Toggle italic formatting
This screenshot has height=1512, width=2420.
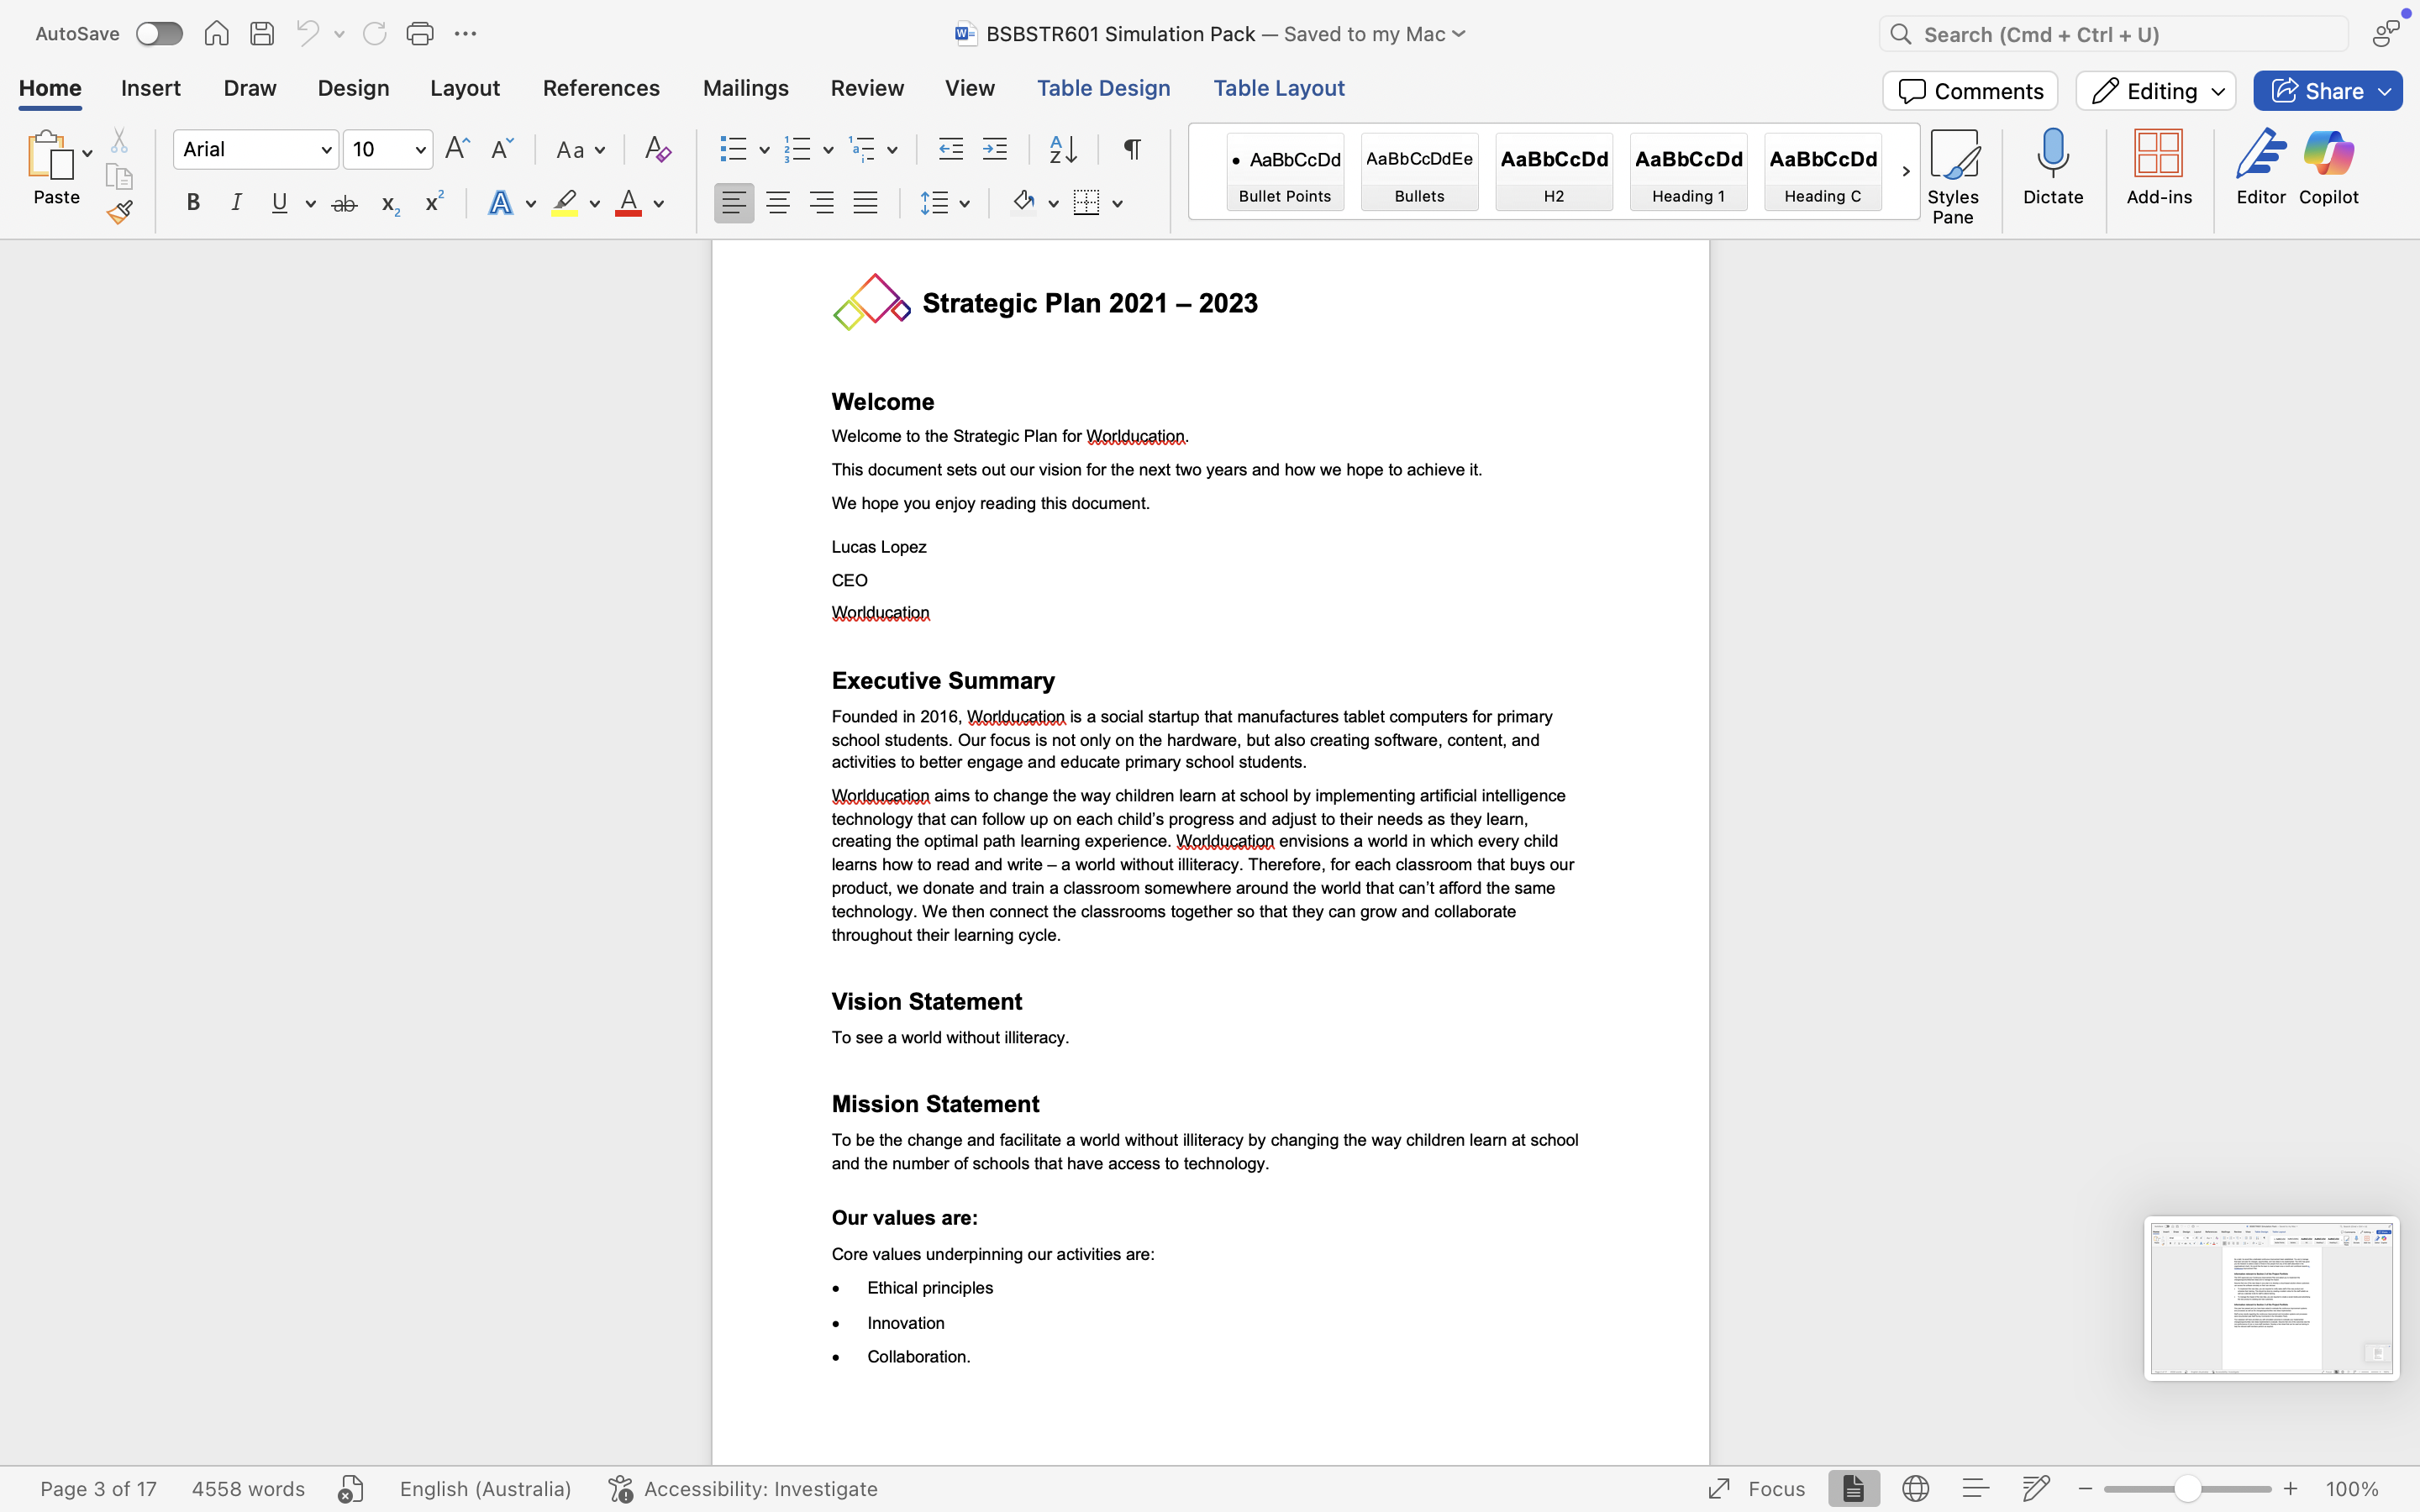(236, 203)
